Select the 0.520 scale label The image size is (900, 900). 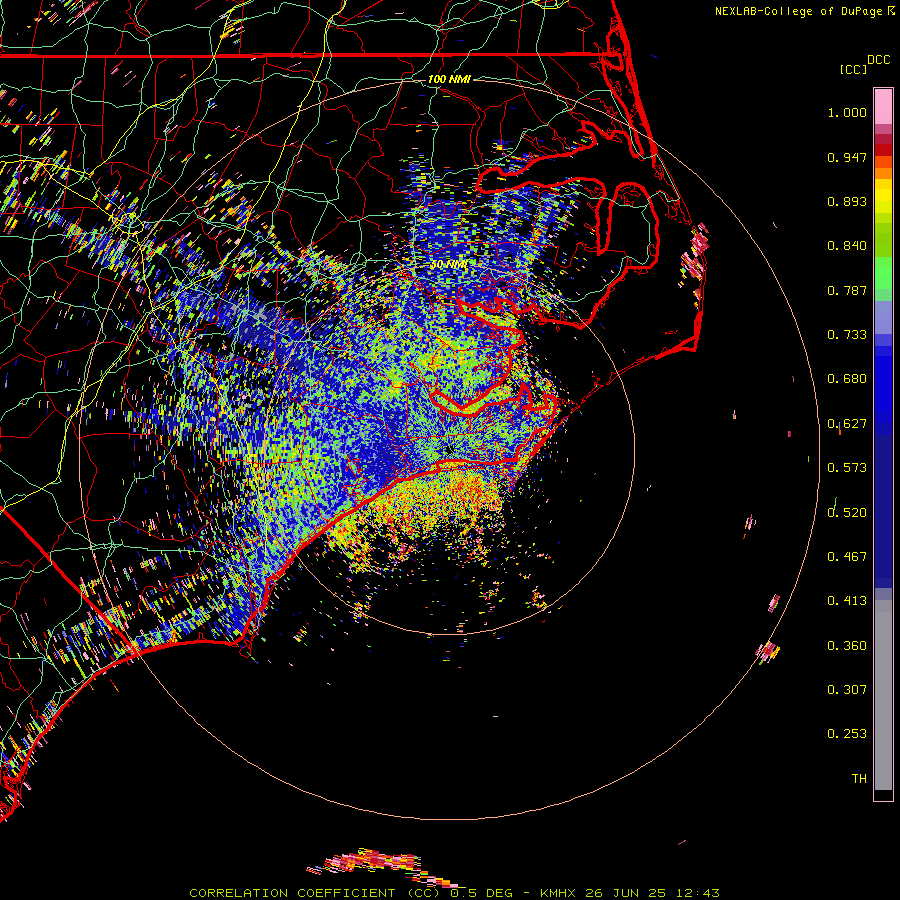point(847,513)
